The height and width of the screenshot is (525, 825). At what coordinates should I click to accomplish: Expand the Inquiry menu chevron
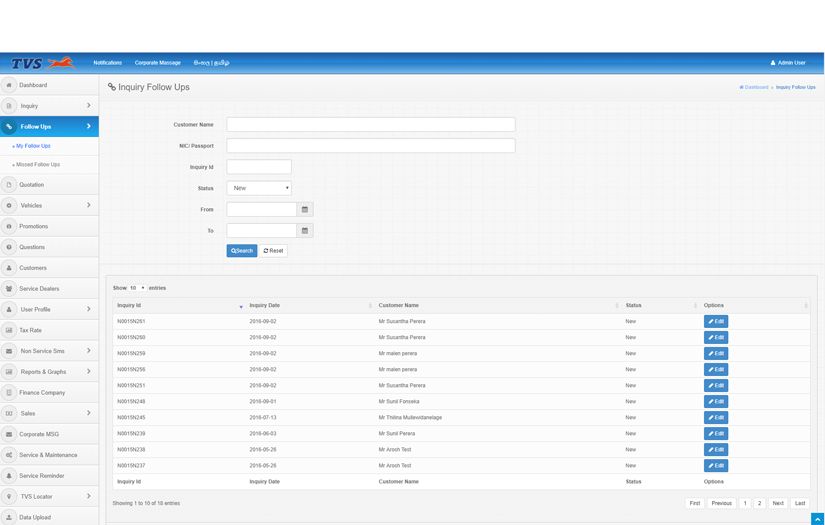88,105
